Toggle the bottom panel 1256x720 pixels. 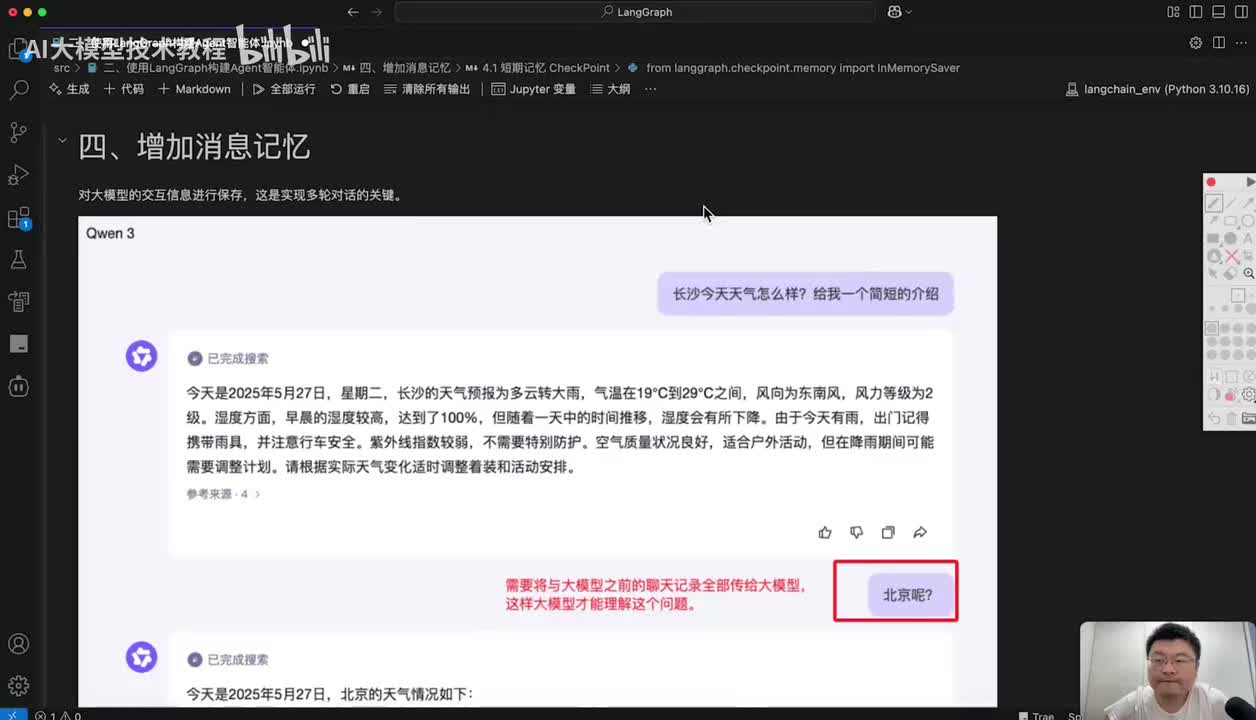point(1217,12)
